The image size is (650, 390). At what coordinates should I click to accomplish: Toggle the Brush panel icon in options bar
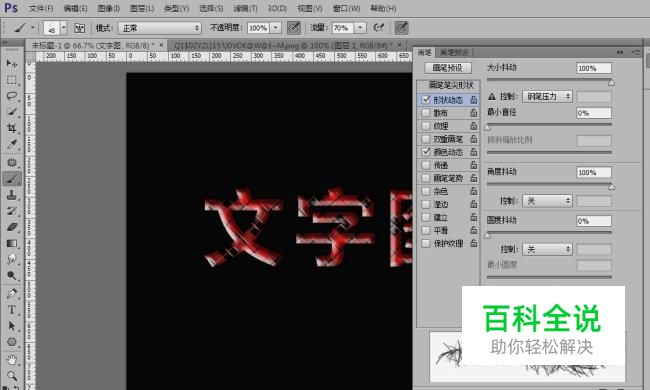point(79,28)
